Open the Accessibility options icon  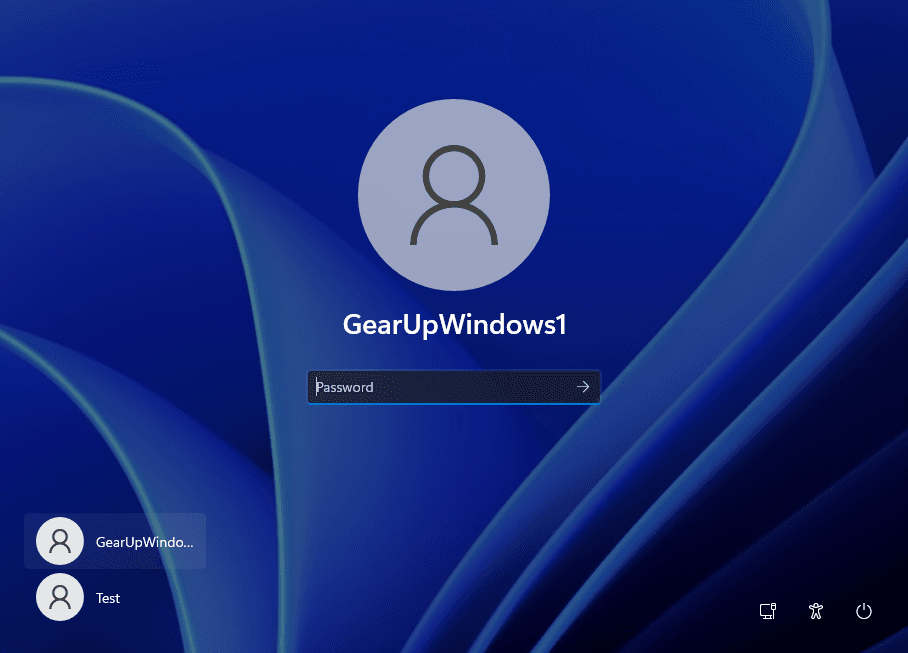(816, 611)
